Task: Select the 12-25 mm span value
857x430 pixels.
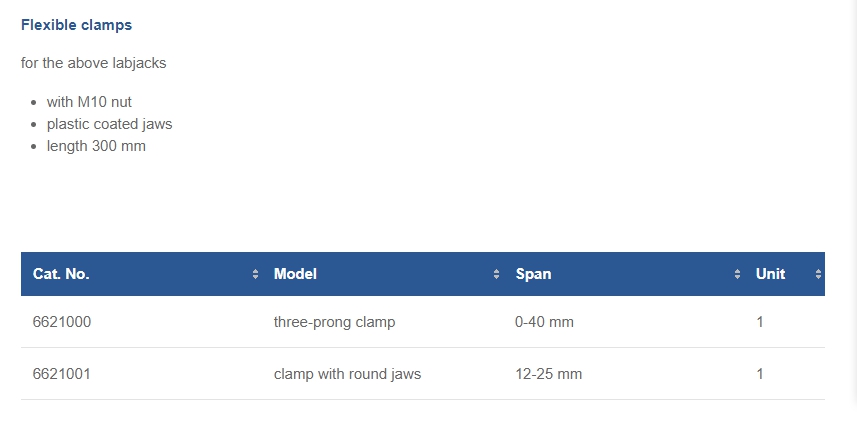Action: (549, 374)
